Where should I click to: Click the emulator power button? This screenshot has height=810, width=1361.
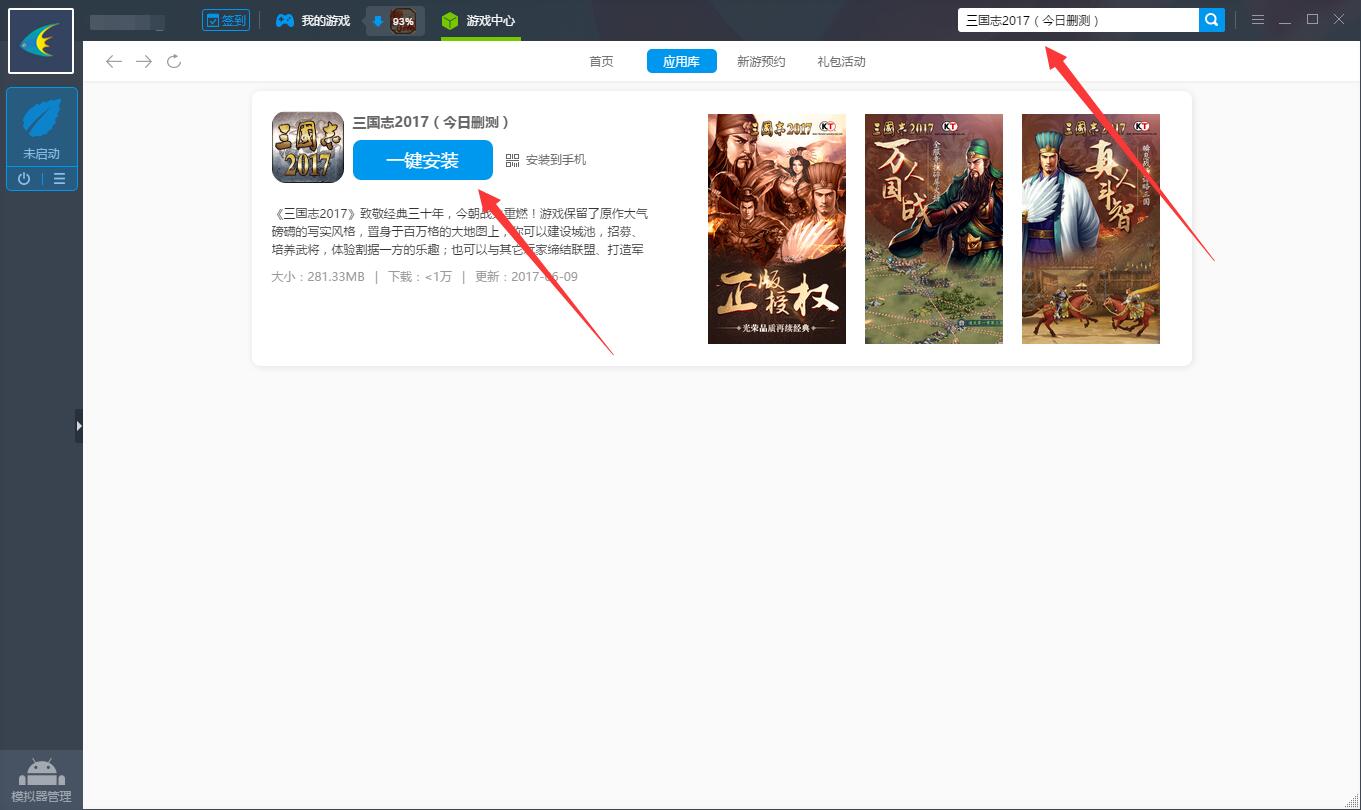tap(24, 179)
